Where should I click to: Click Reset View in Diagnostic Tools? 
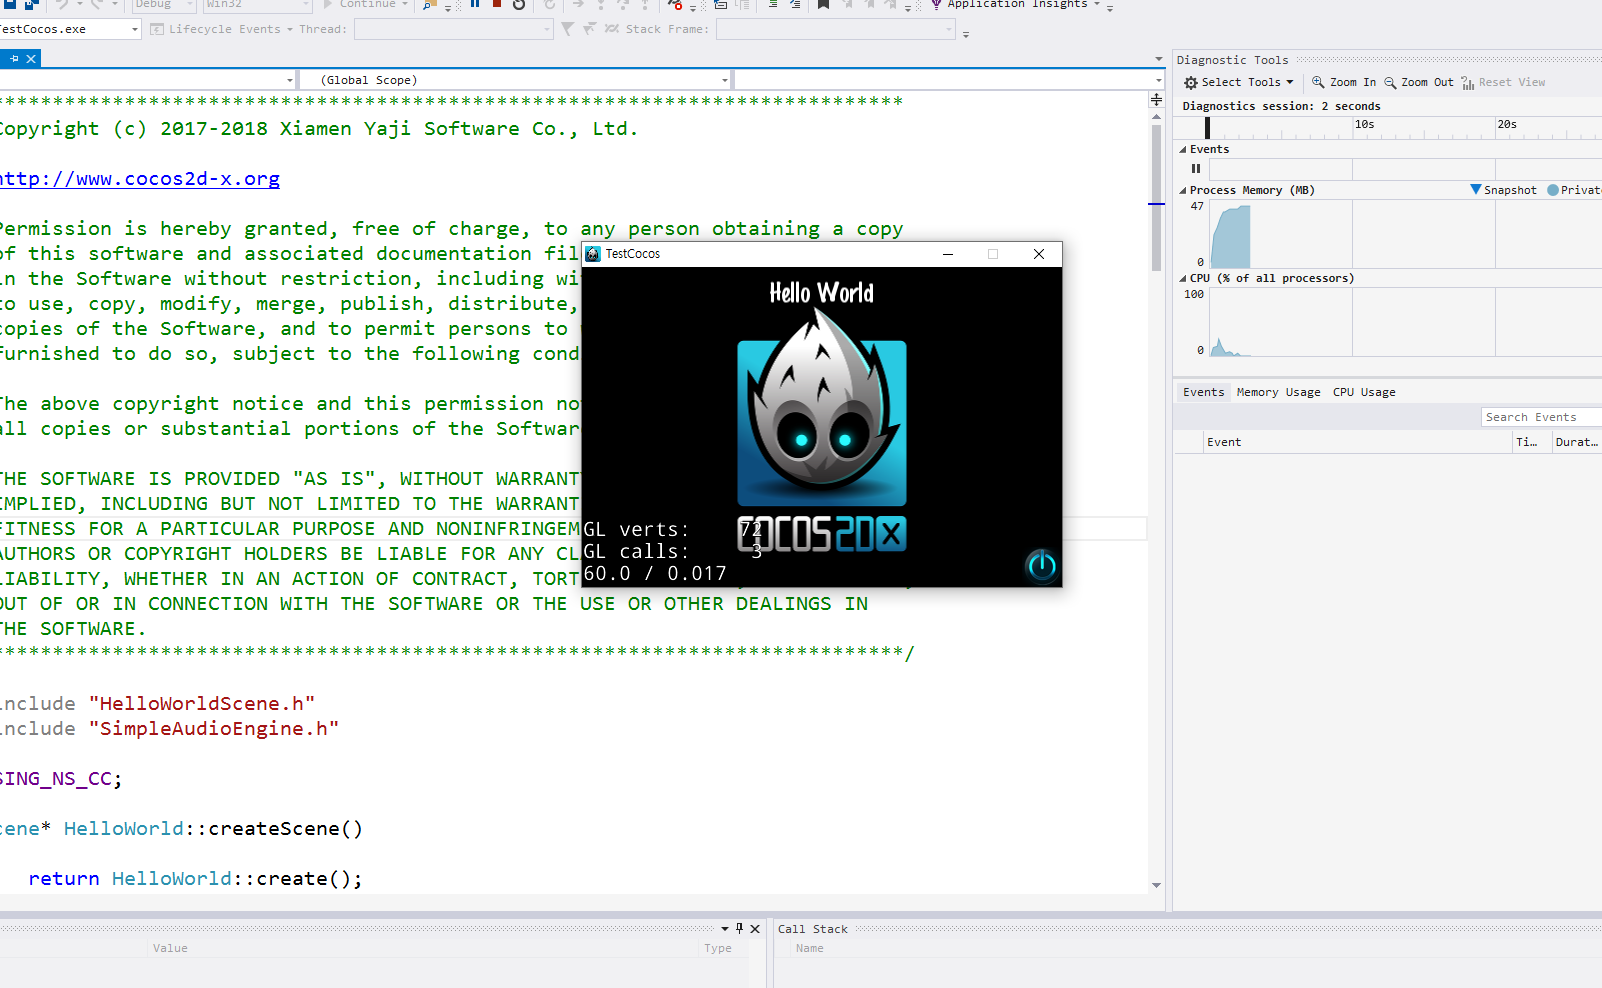click(x=1503, y=83)
